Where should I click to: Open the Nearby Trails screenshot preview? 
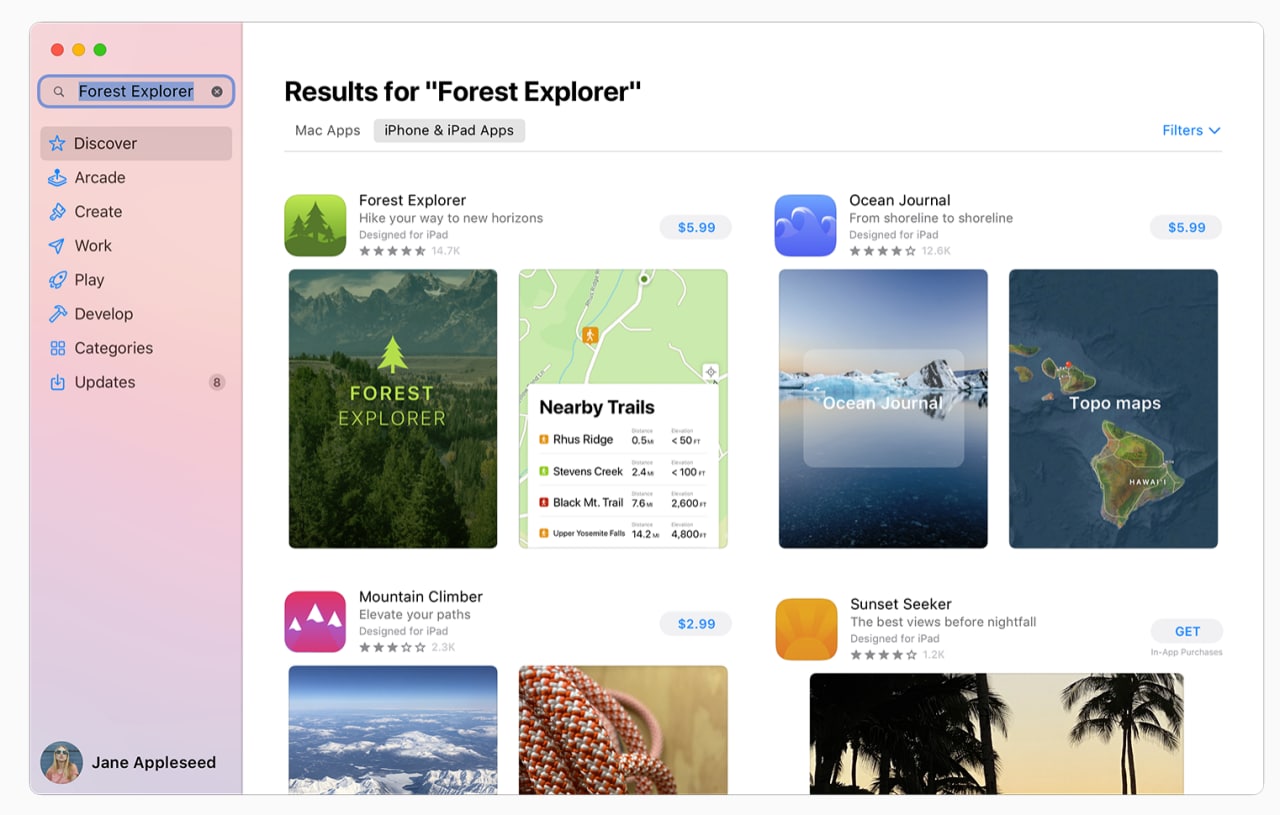(623, 408)
